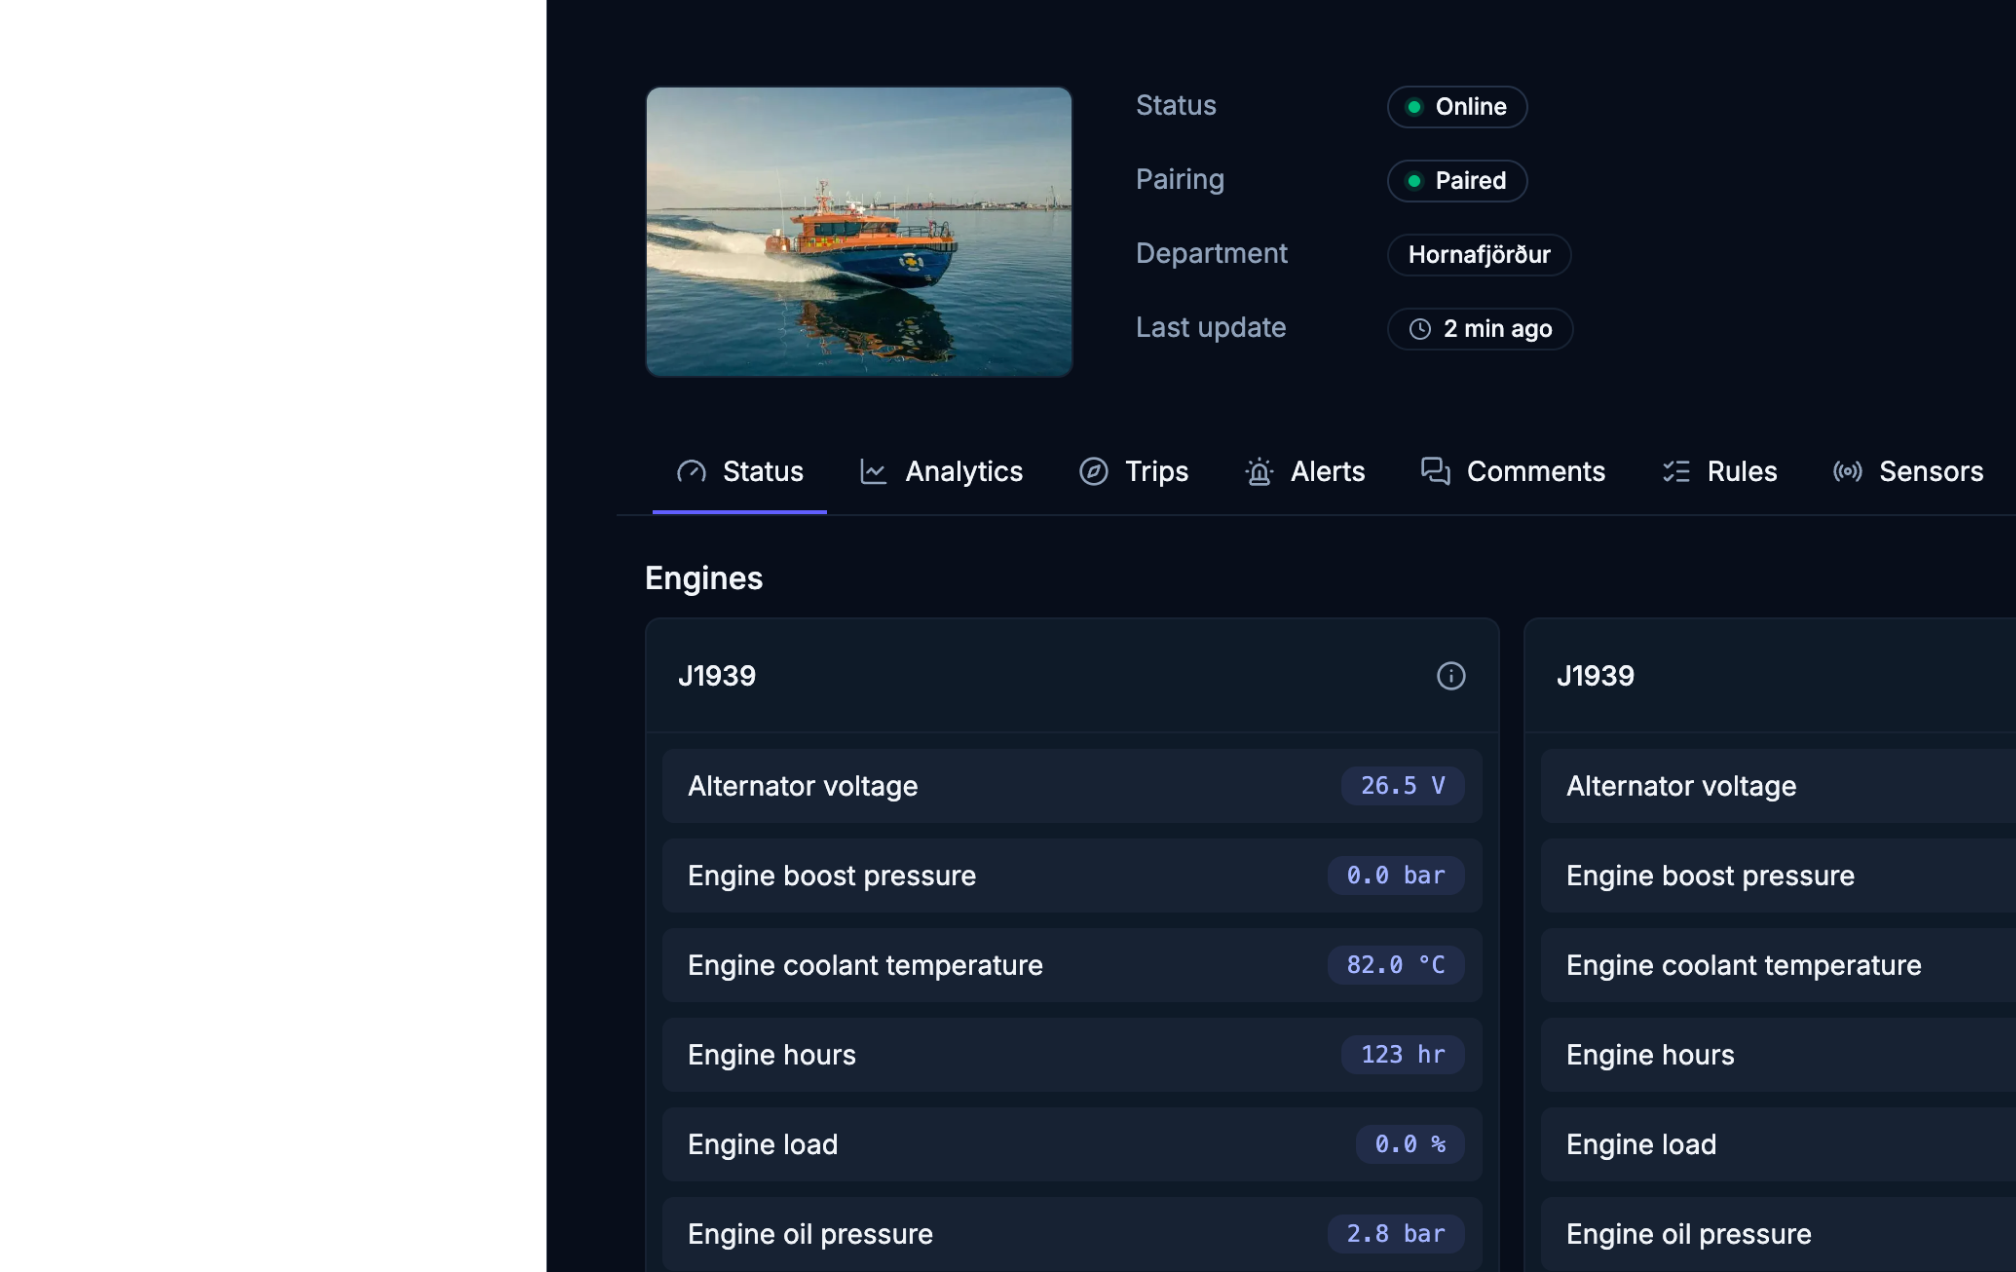
Task: Click the Alerts bell icon
Action: point(1259,471)
